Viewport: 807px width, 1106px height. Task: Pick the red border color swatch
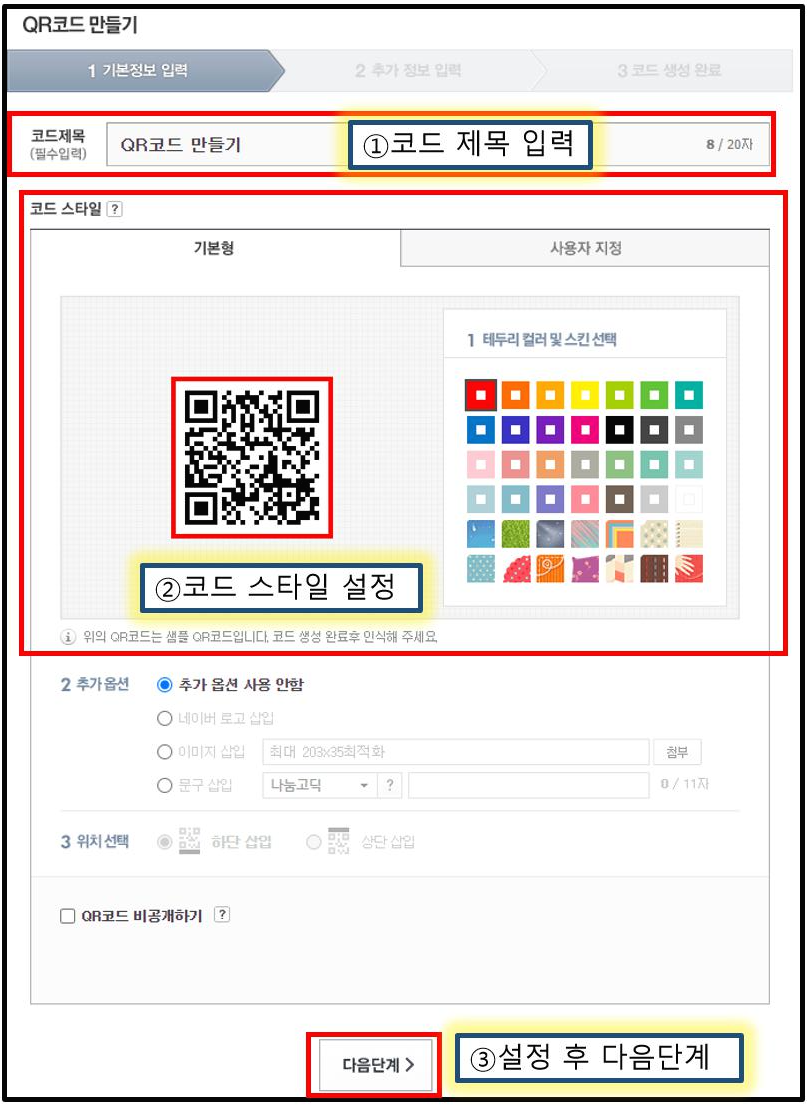[480, 395]
